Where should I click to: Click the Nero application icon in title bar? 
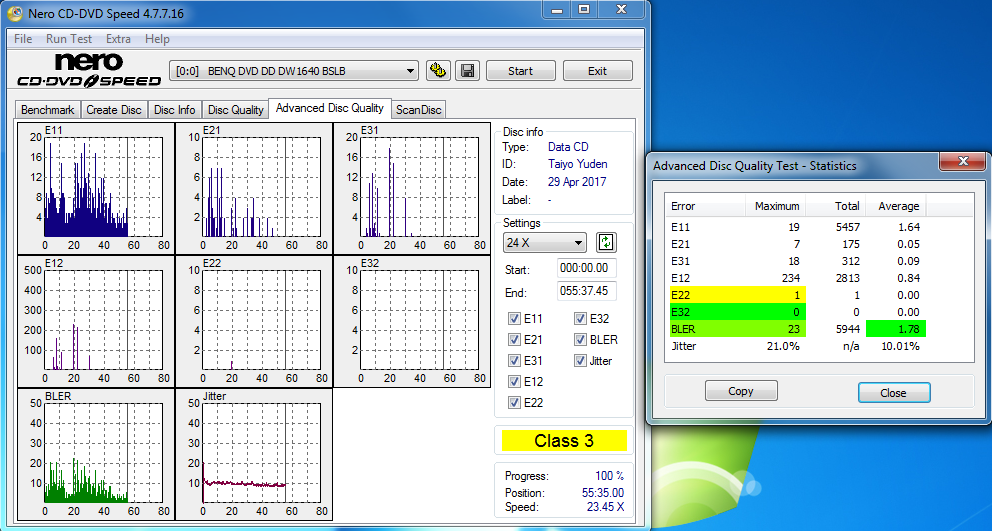(15, 13)
